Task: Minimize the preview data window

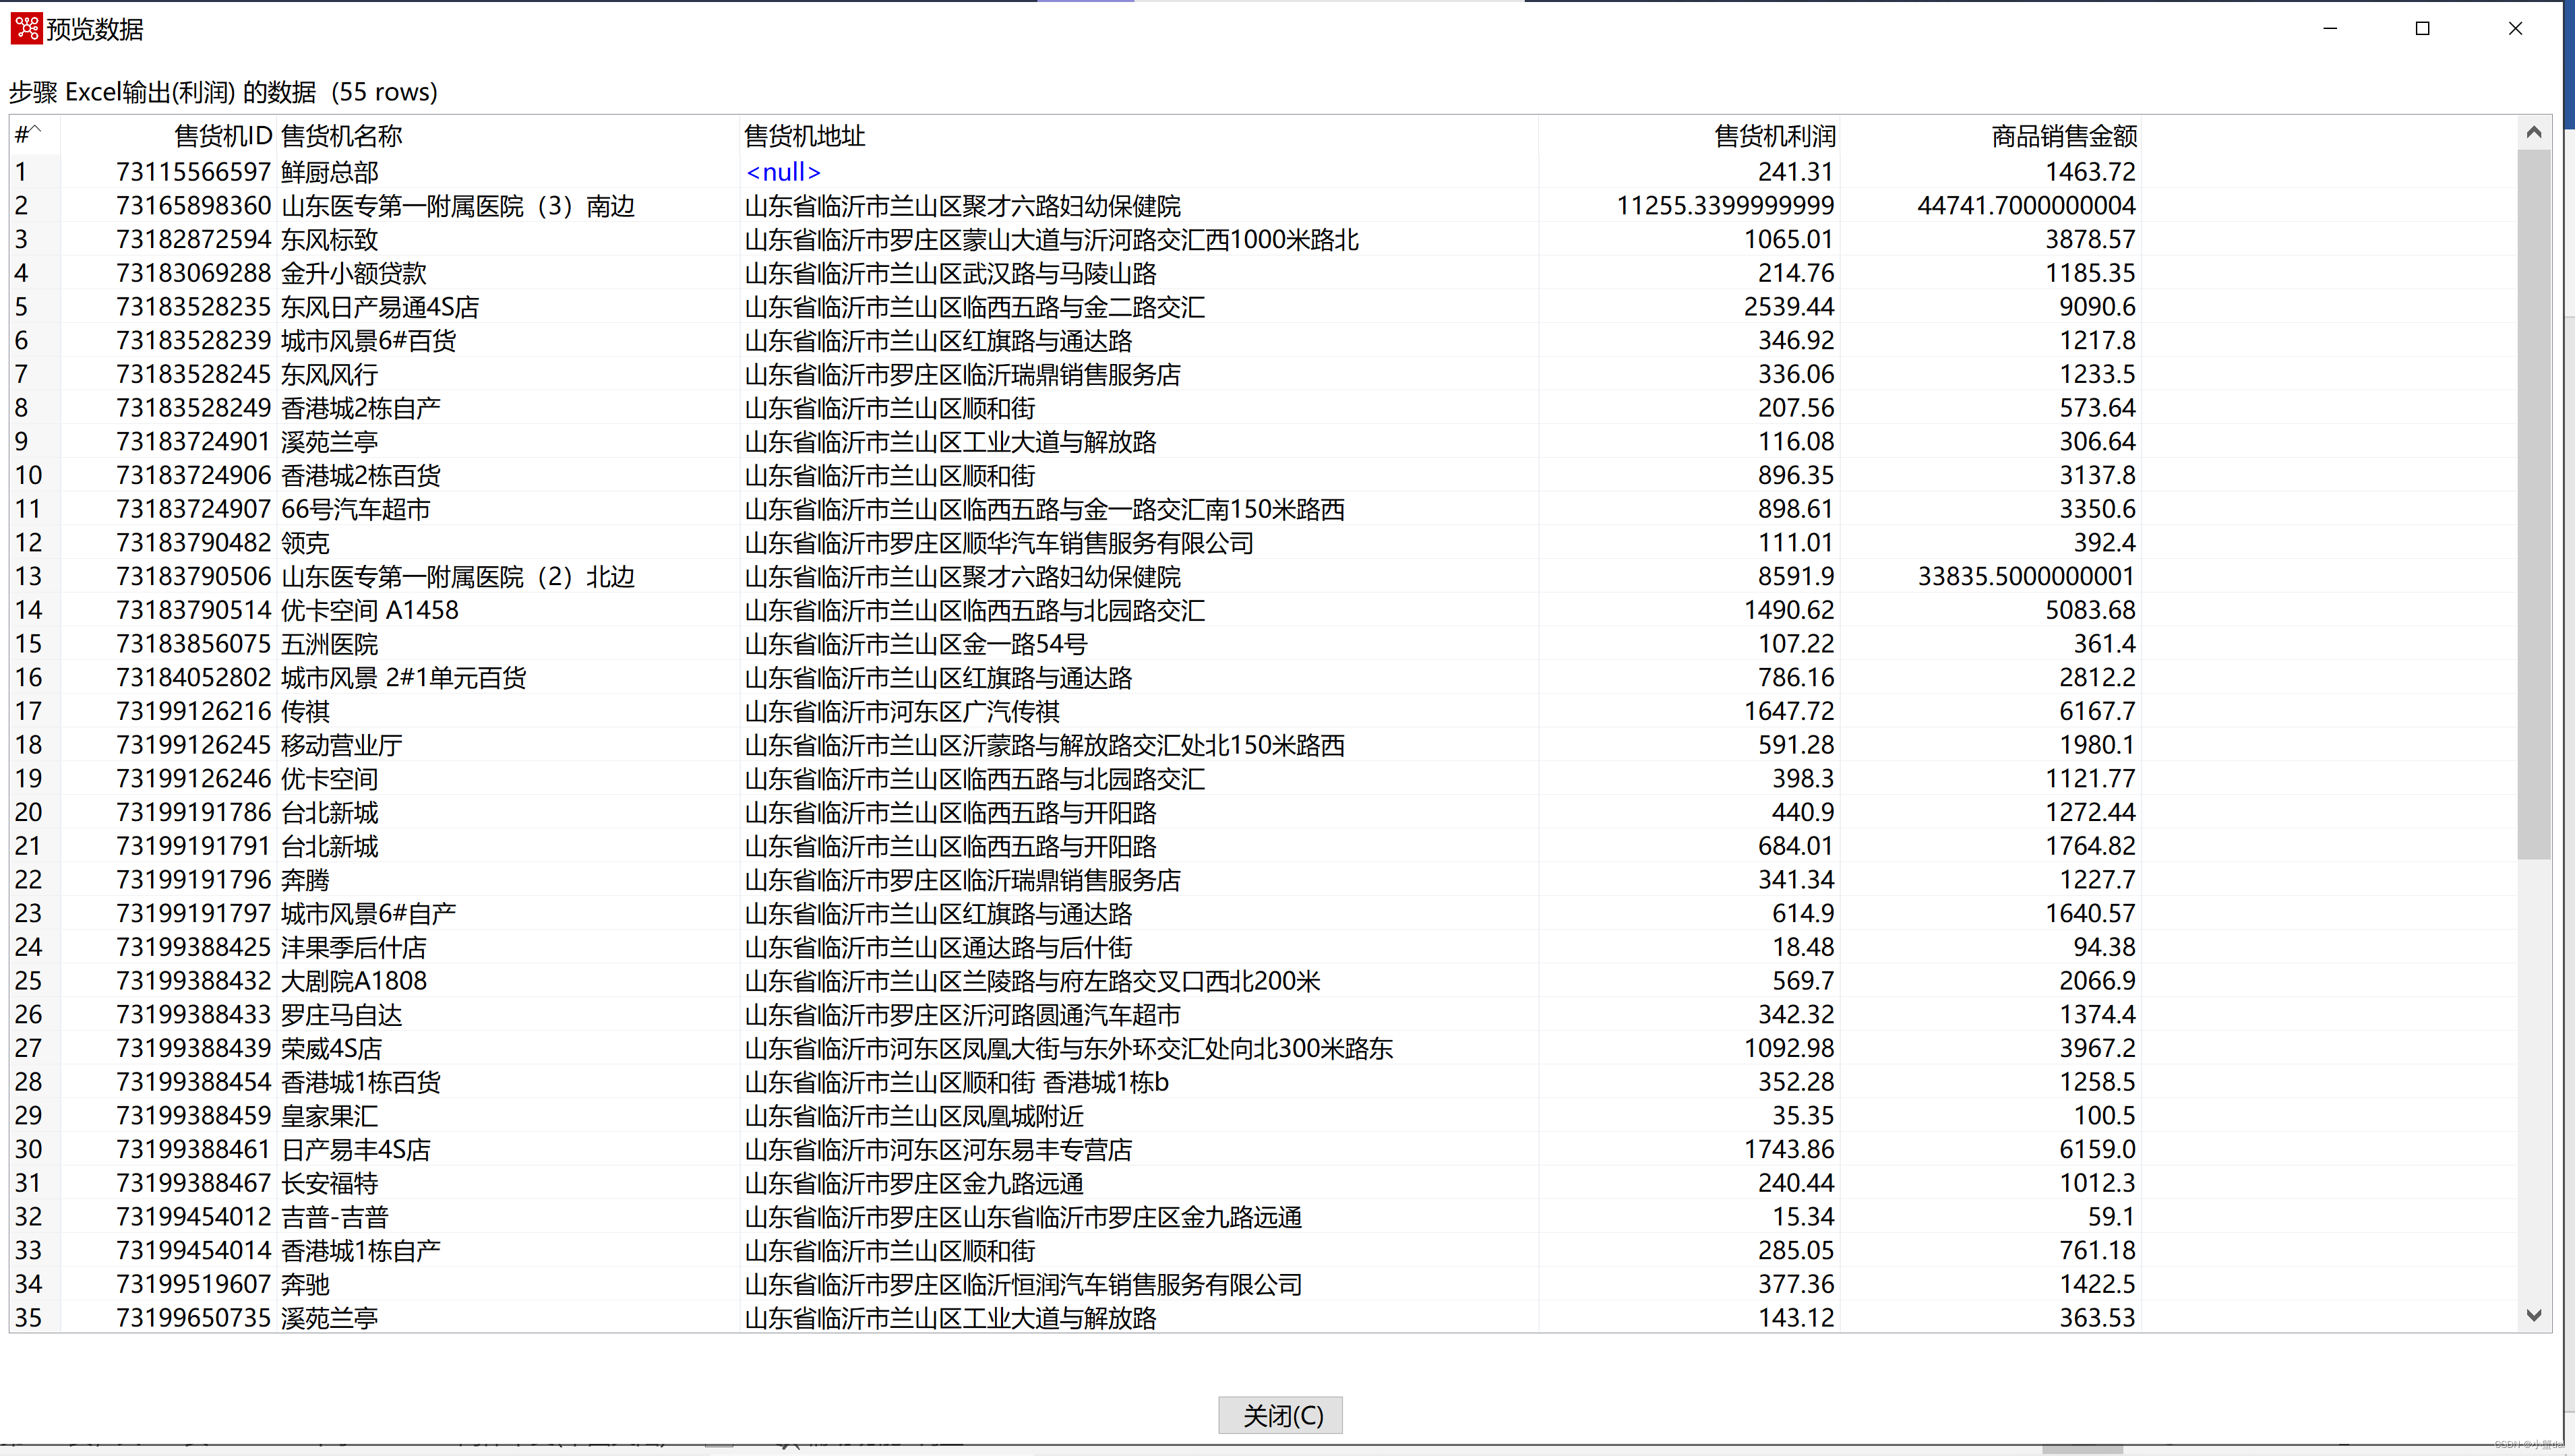Action: (x=2330, y=28)
